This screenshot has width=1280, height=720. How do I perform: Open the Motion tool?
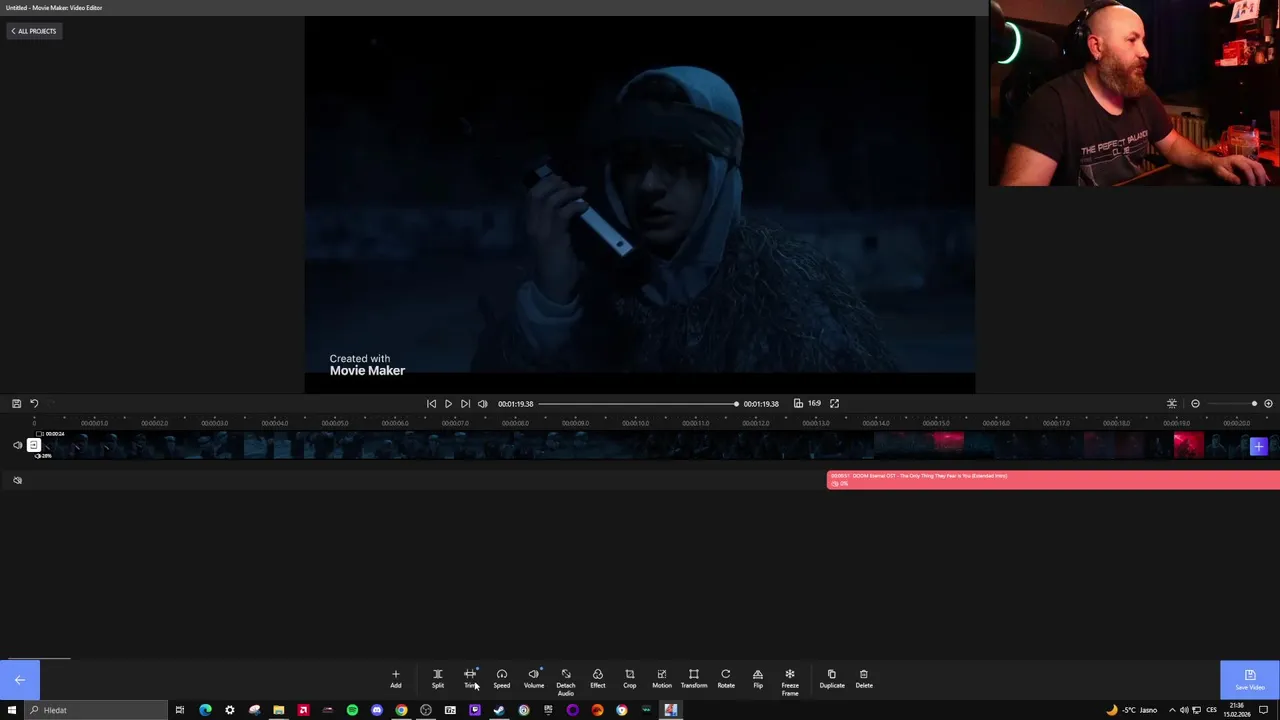click(x=662, y=679)
